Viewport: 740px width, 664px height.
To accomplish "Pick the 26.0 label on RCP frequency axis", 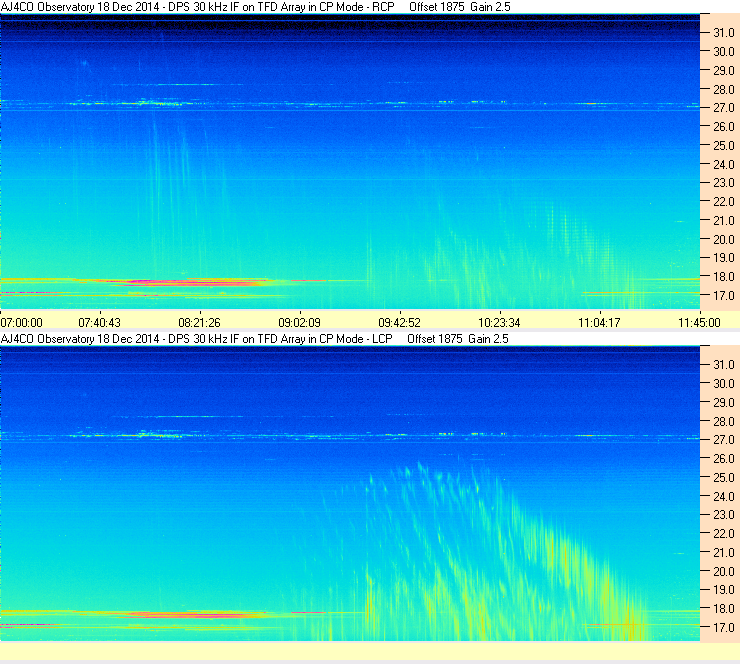I will click(x=724, y=127).
